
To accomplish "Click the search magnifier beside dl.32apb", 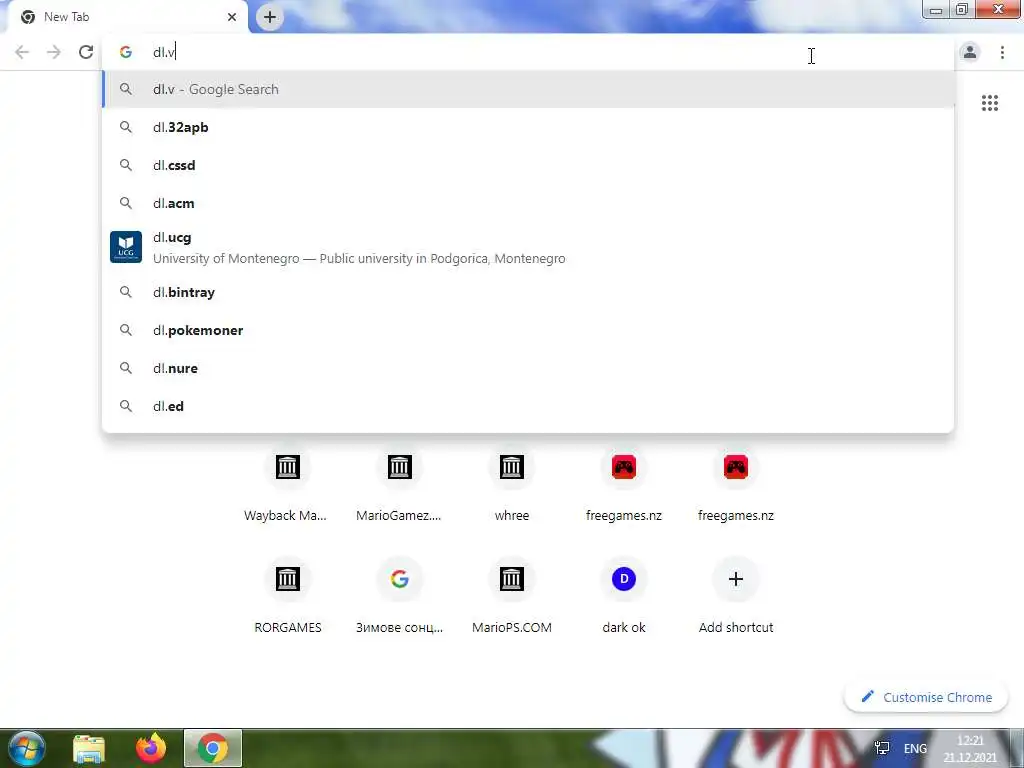I will point(126,127).
